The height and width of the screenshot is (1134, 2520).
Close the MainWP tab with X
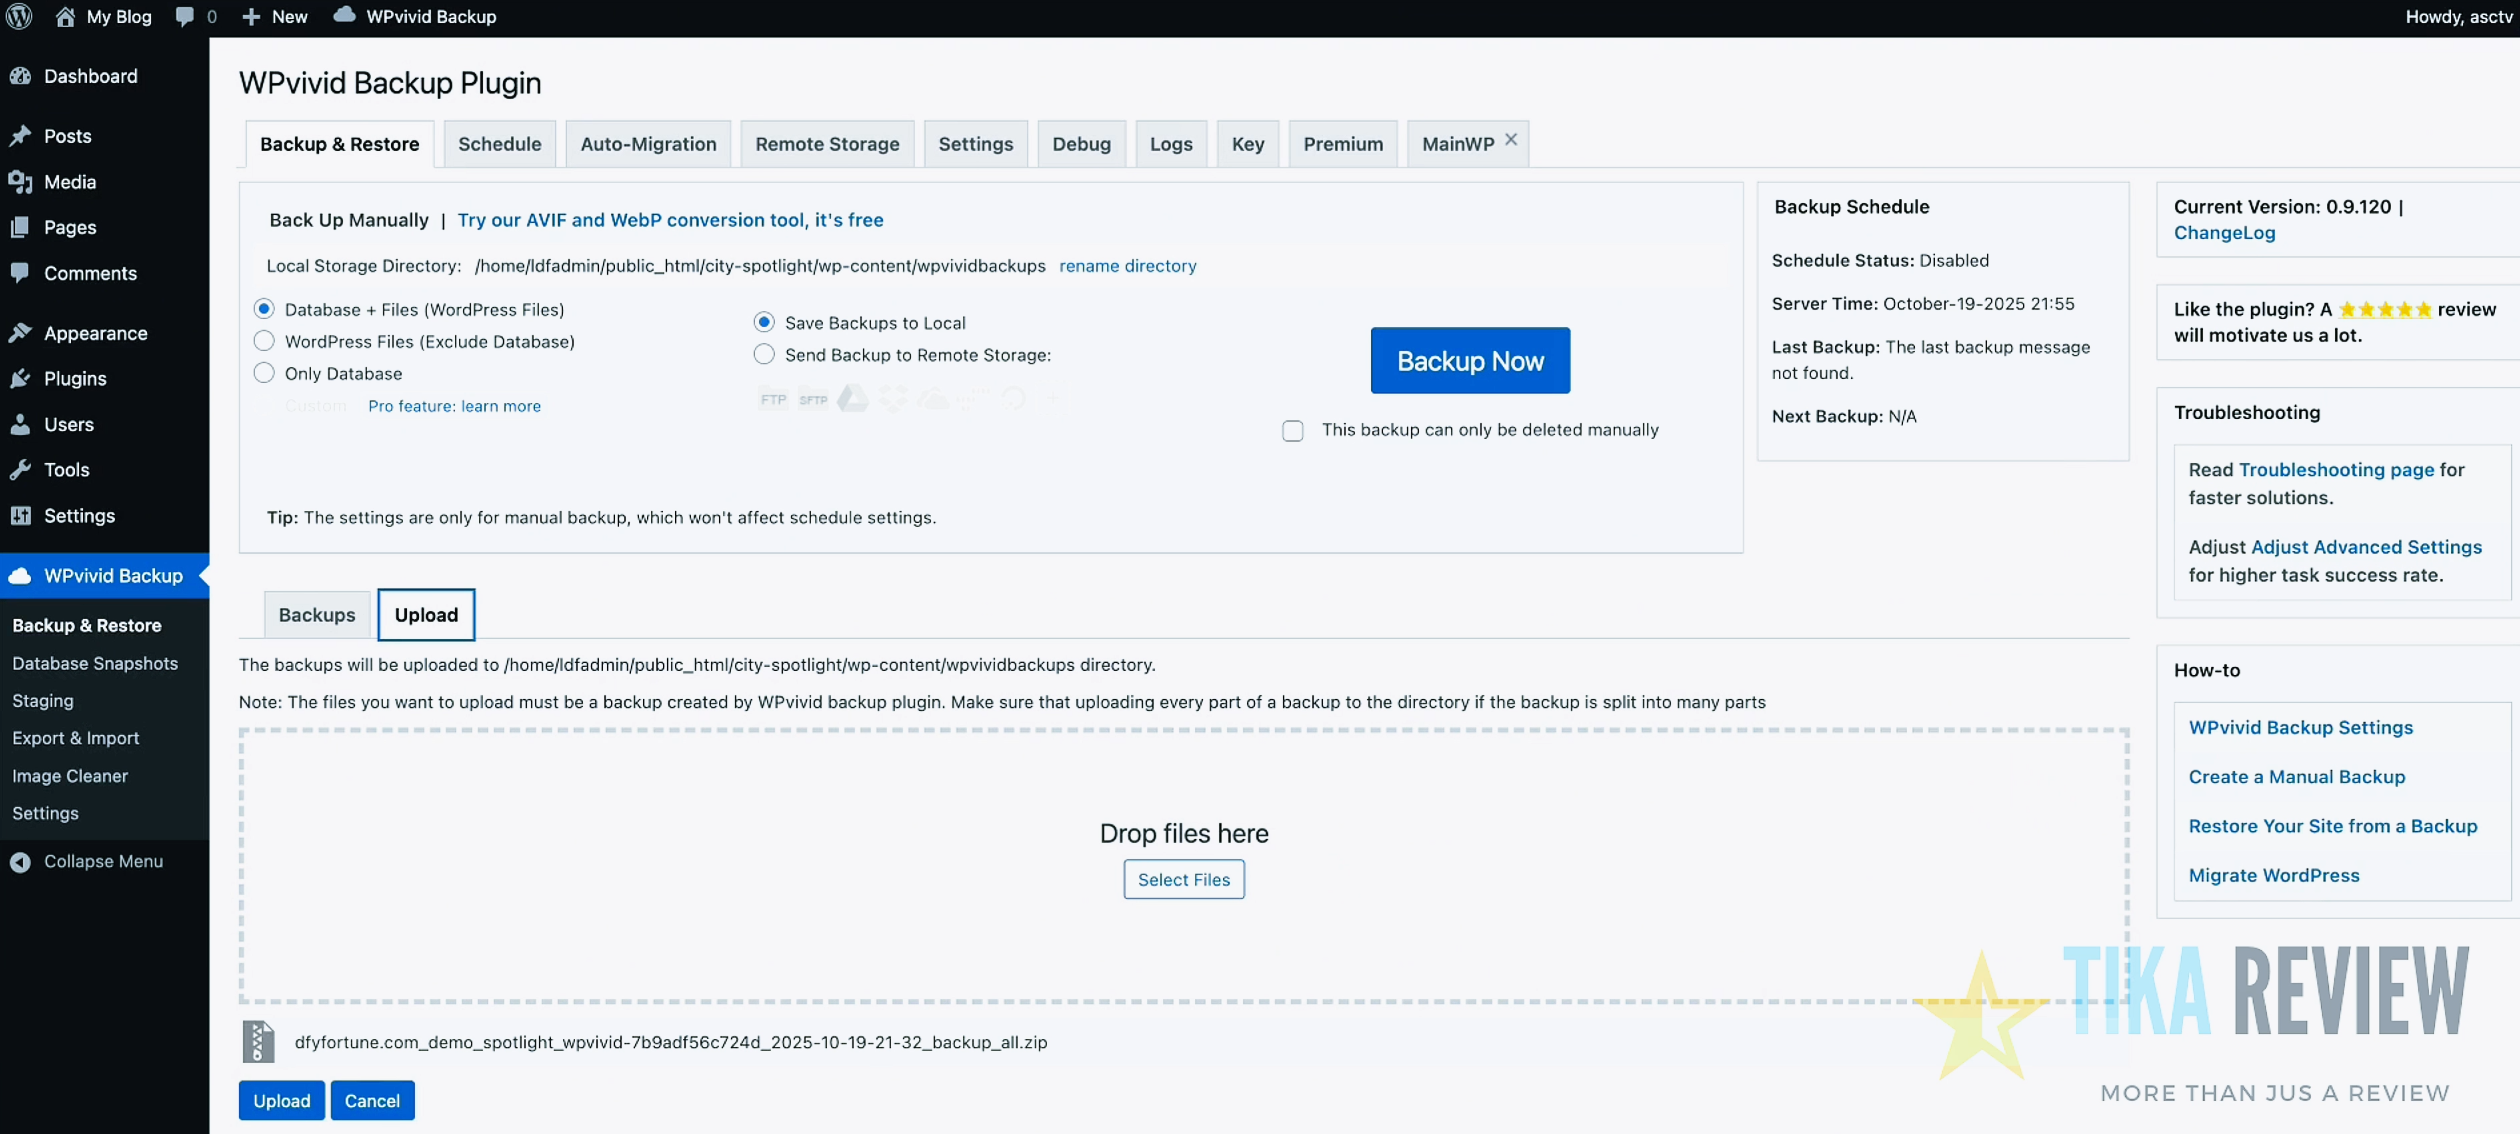[1510, 139]
